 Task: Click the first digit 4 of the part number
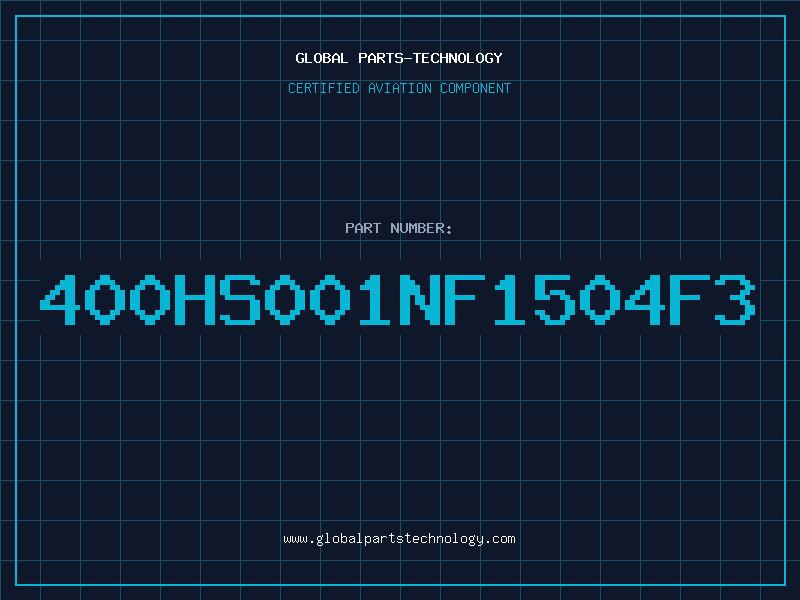point(60,299)
